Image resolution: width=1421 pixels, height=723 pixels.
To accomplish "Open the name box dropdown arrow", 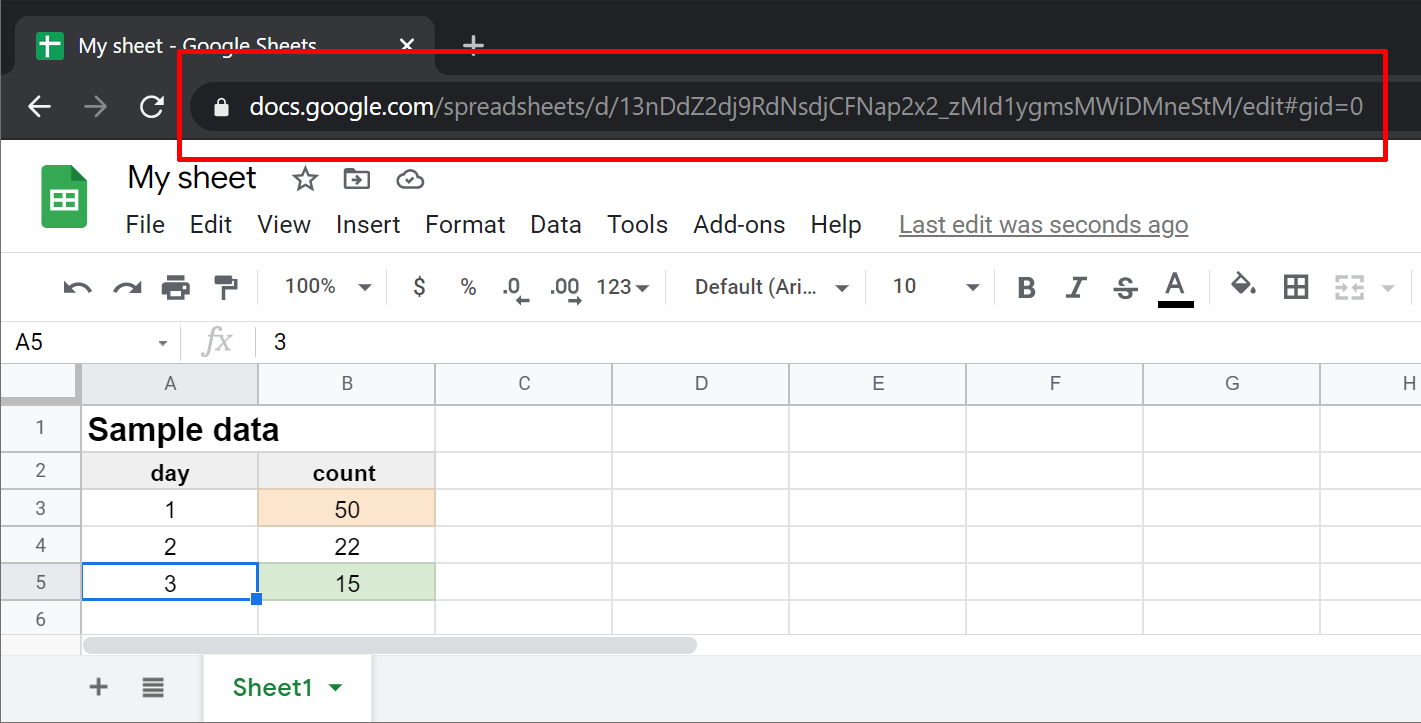I will pyautogui.click(x=163, y=343).
